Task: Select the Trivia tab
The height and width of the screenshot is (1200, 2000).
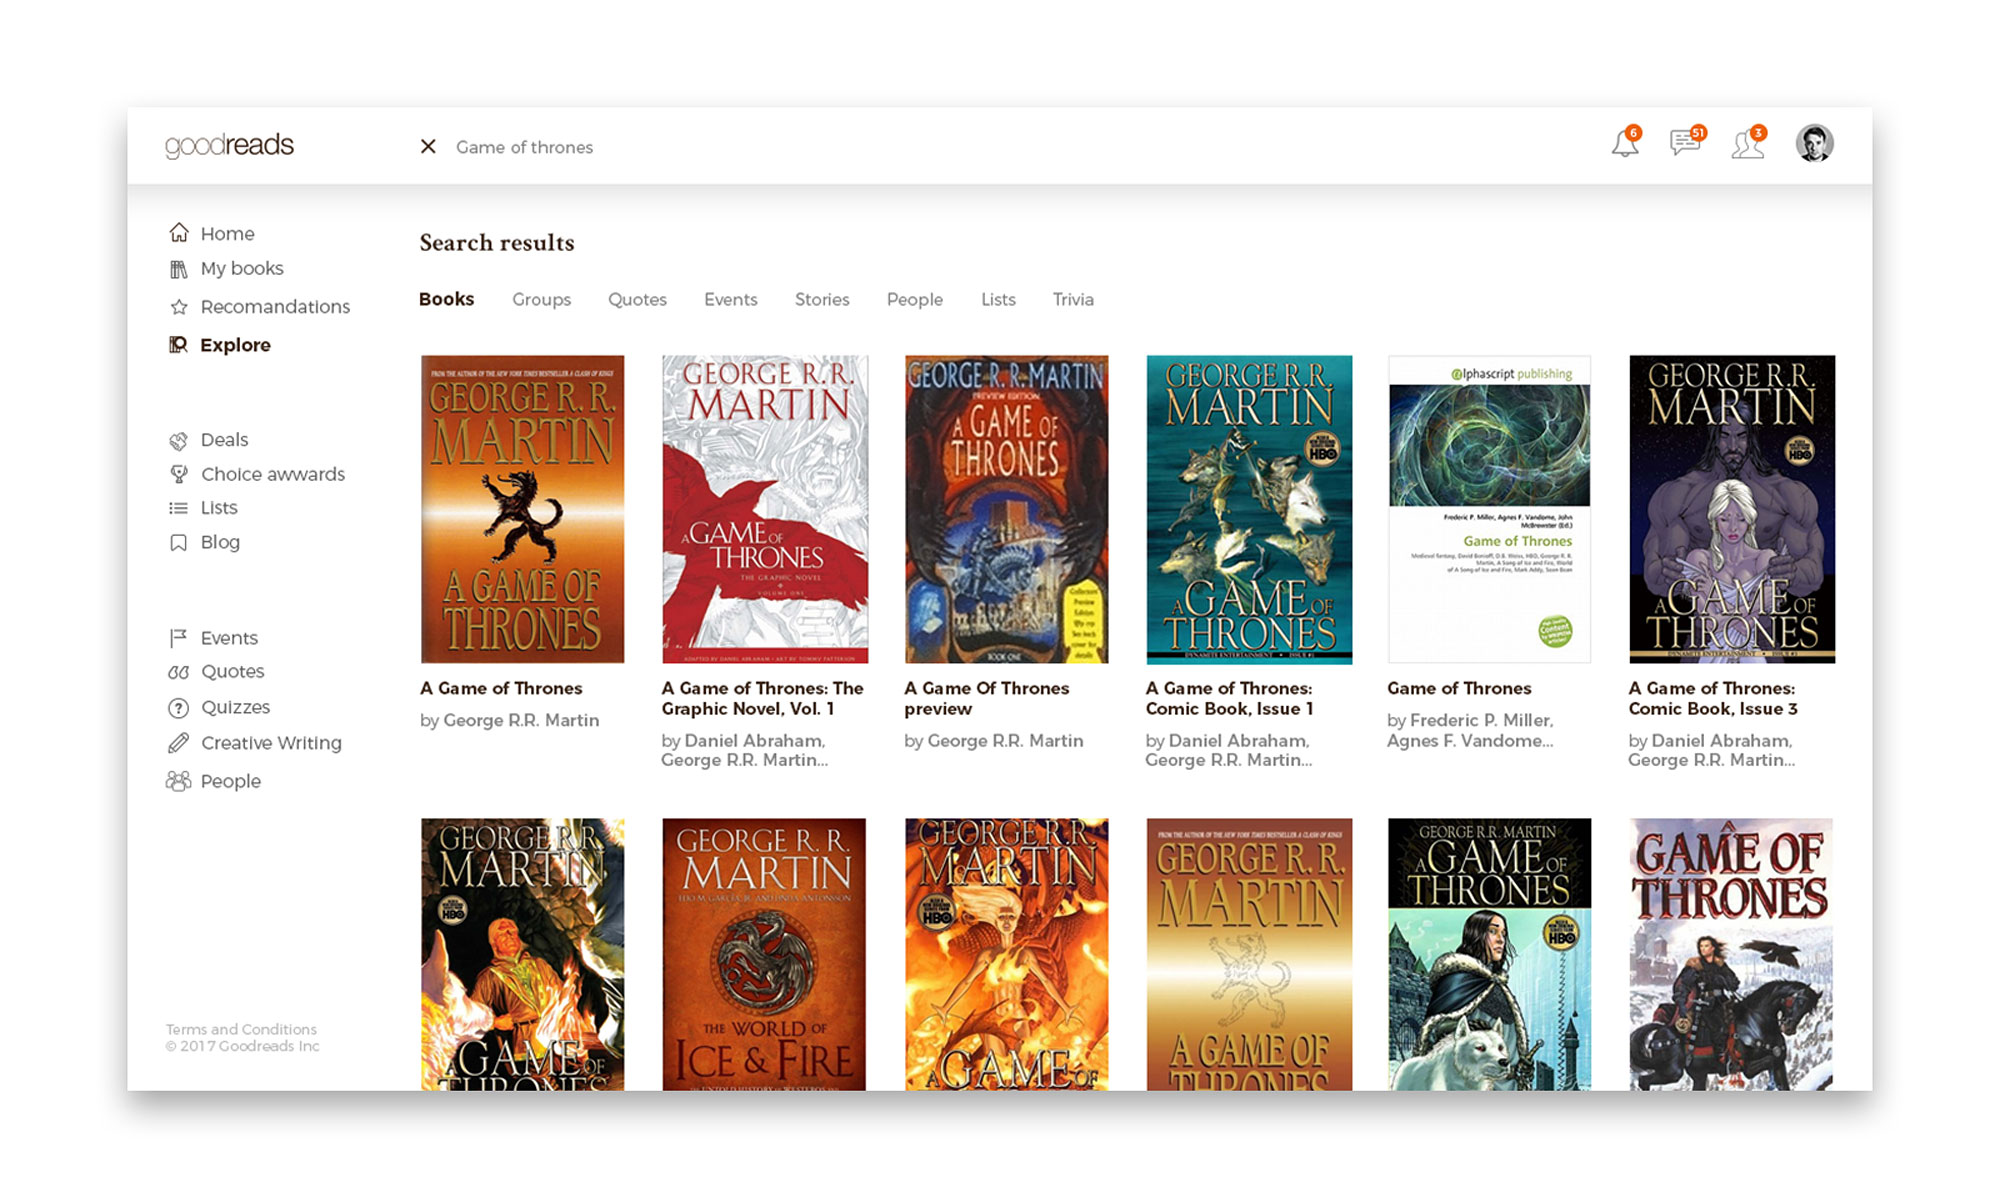Action: (1073, 299)
